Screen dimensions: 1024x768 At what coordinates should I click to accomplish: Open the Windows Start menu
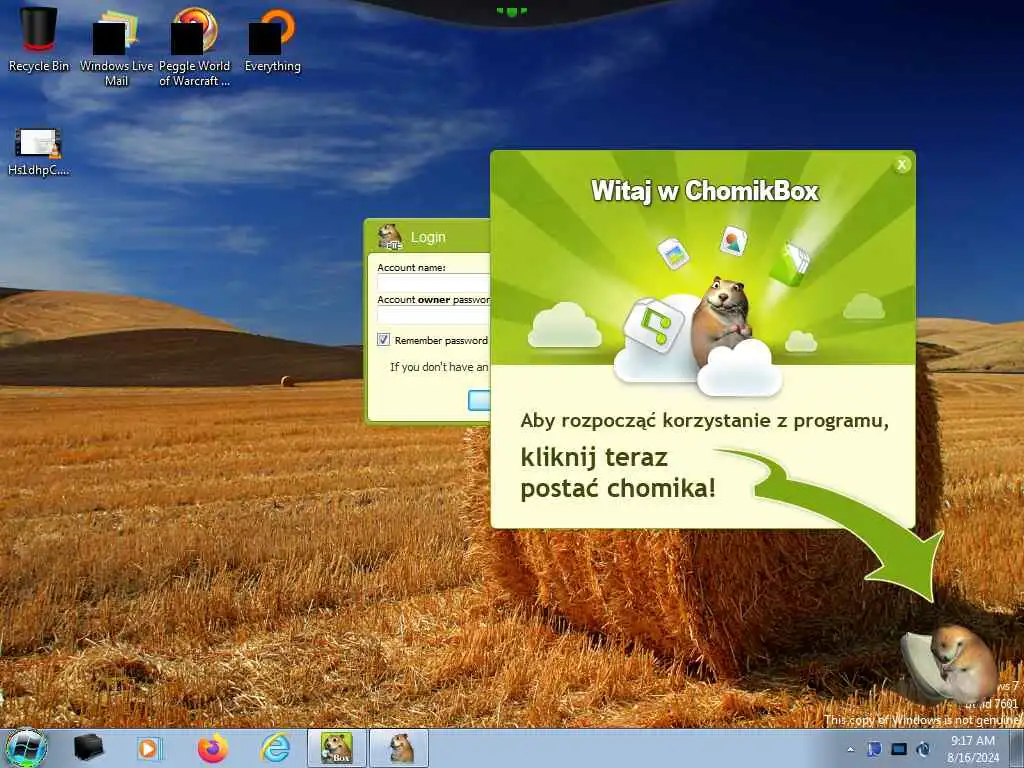[x=26, y=748]
